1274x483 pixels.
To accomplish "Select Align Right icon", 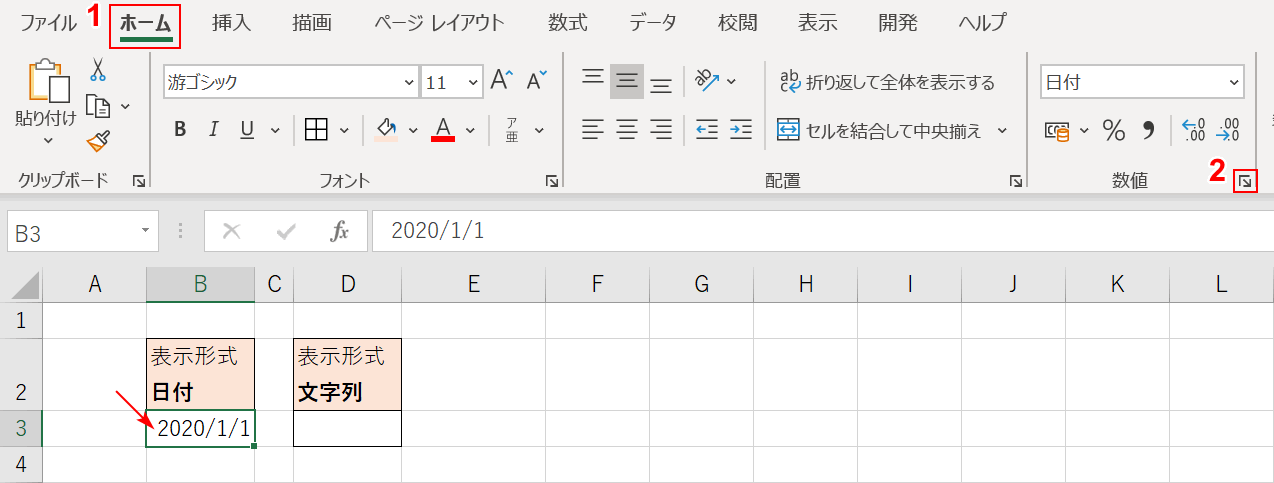I will [x=661, y=129].
